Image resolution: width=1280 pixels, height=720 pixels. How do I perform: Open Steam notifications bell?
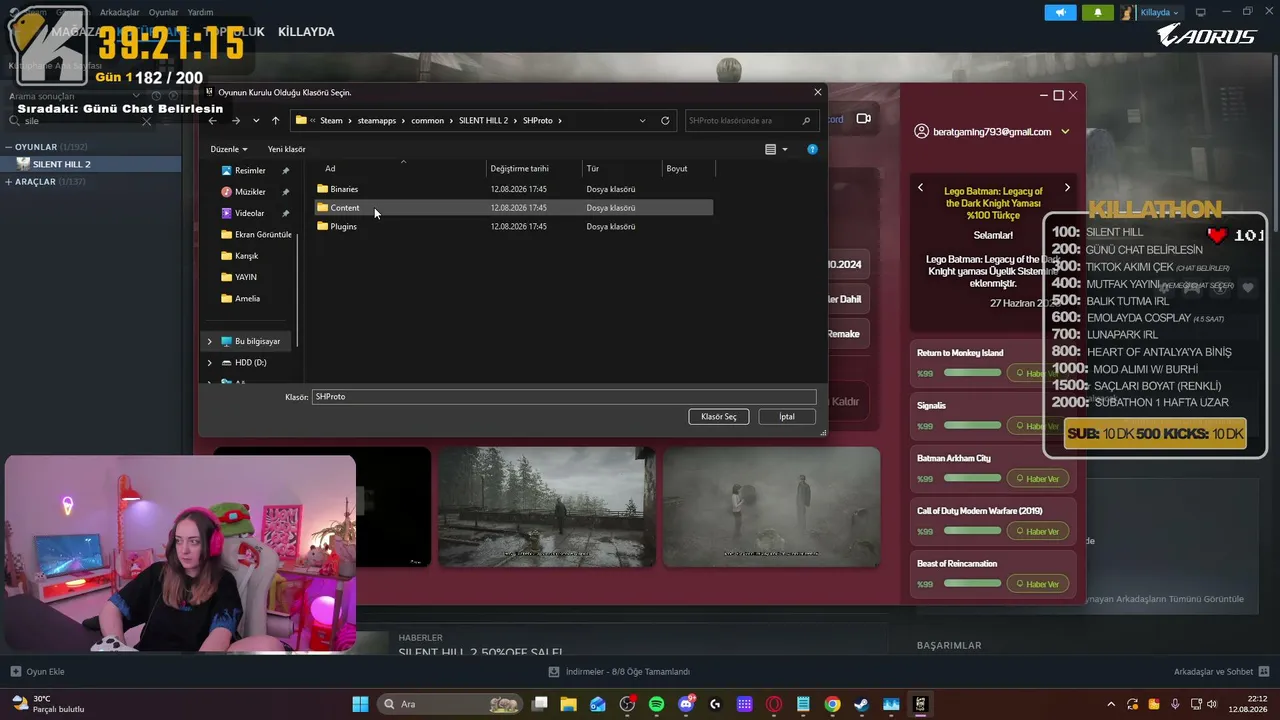coord(1098,12)
